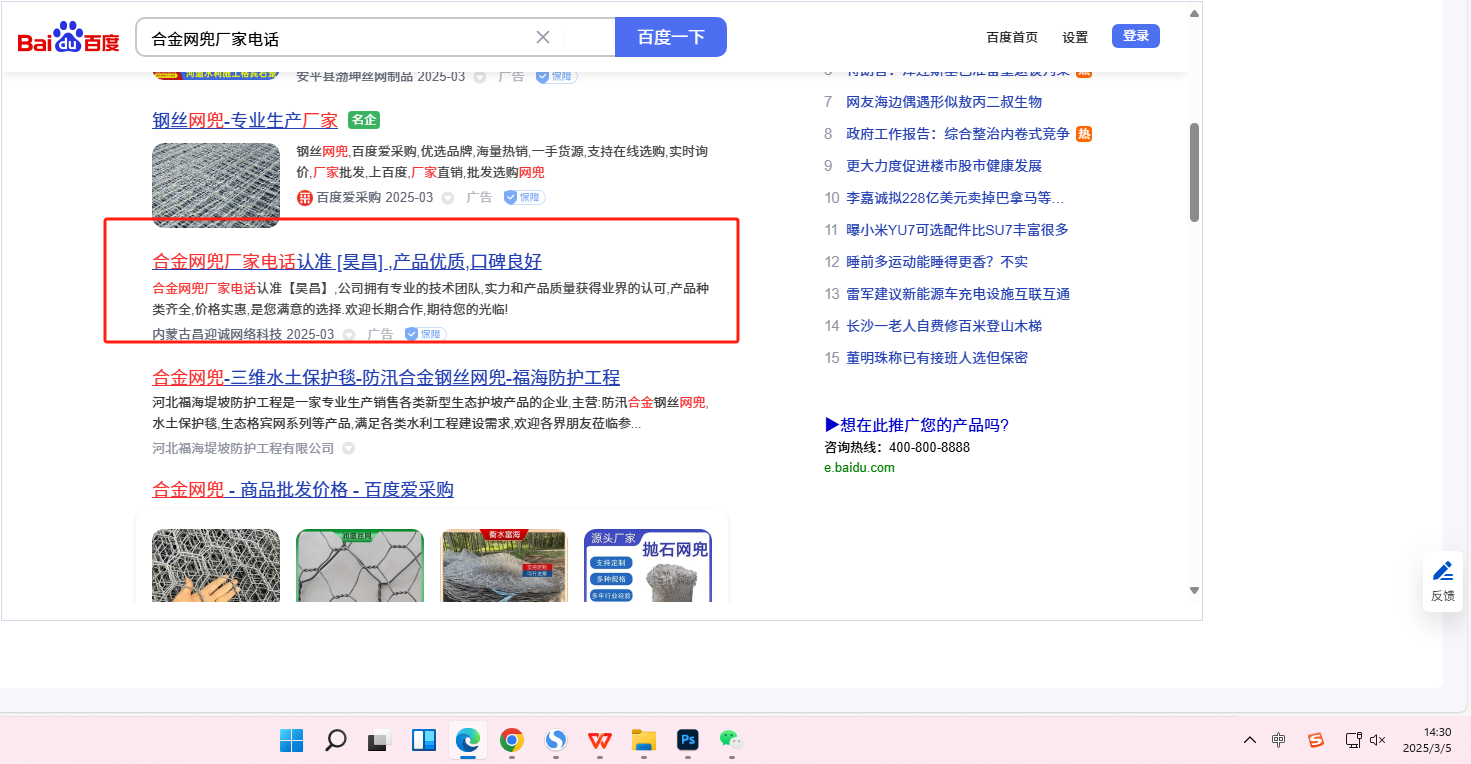Screen dimensions: 1471x764
Task: Click the 抛石网兜 product thumbnail
Action: [647, 565]
